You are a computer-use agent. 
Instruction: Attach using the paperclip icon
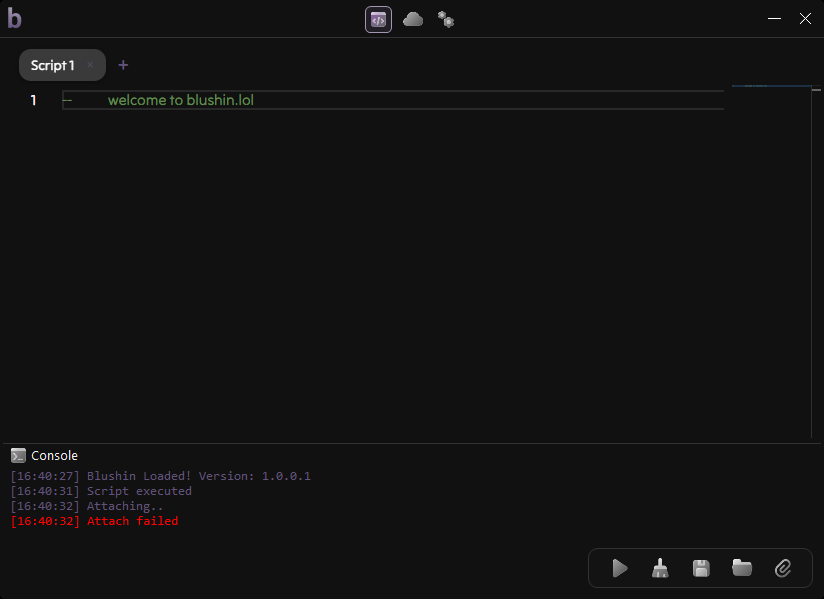[783, 568]
